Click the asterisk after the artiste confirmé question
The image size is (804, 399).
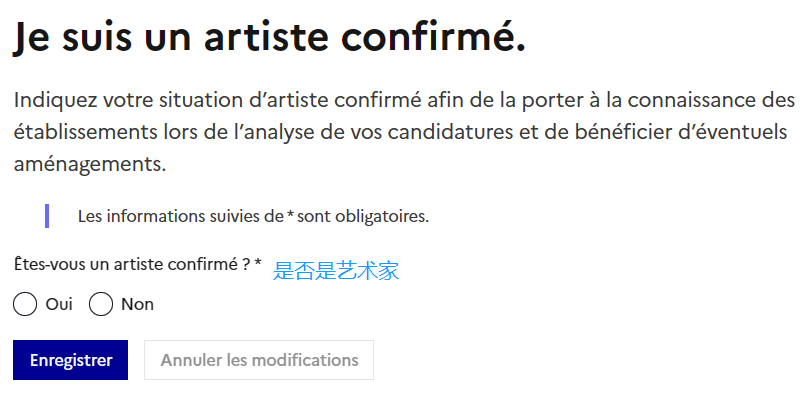point(258,263)
